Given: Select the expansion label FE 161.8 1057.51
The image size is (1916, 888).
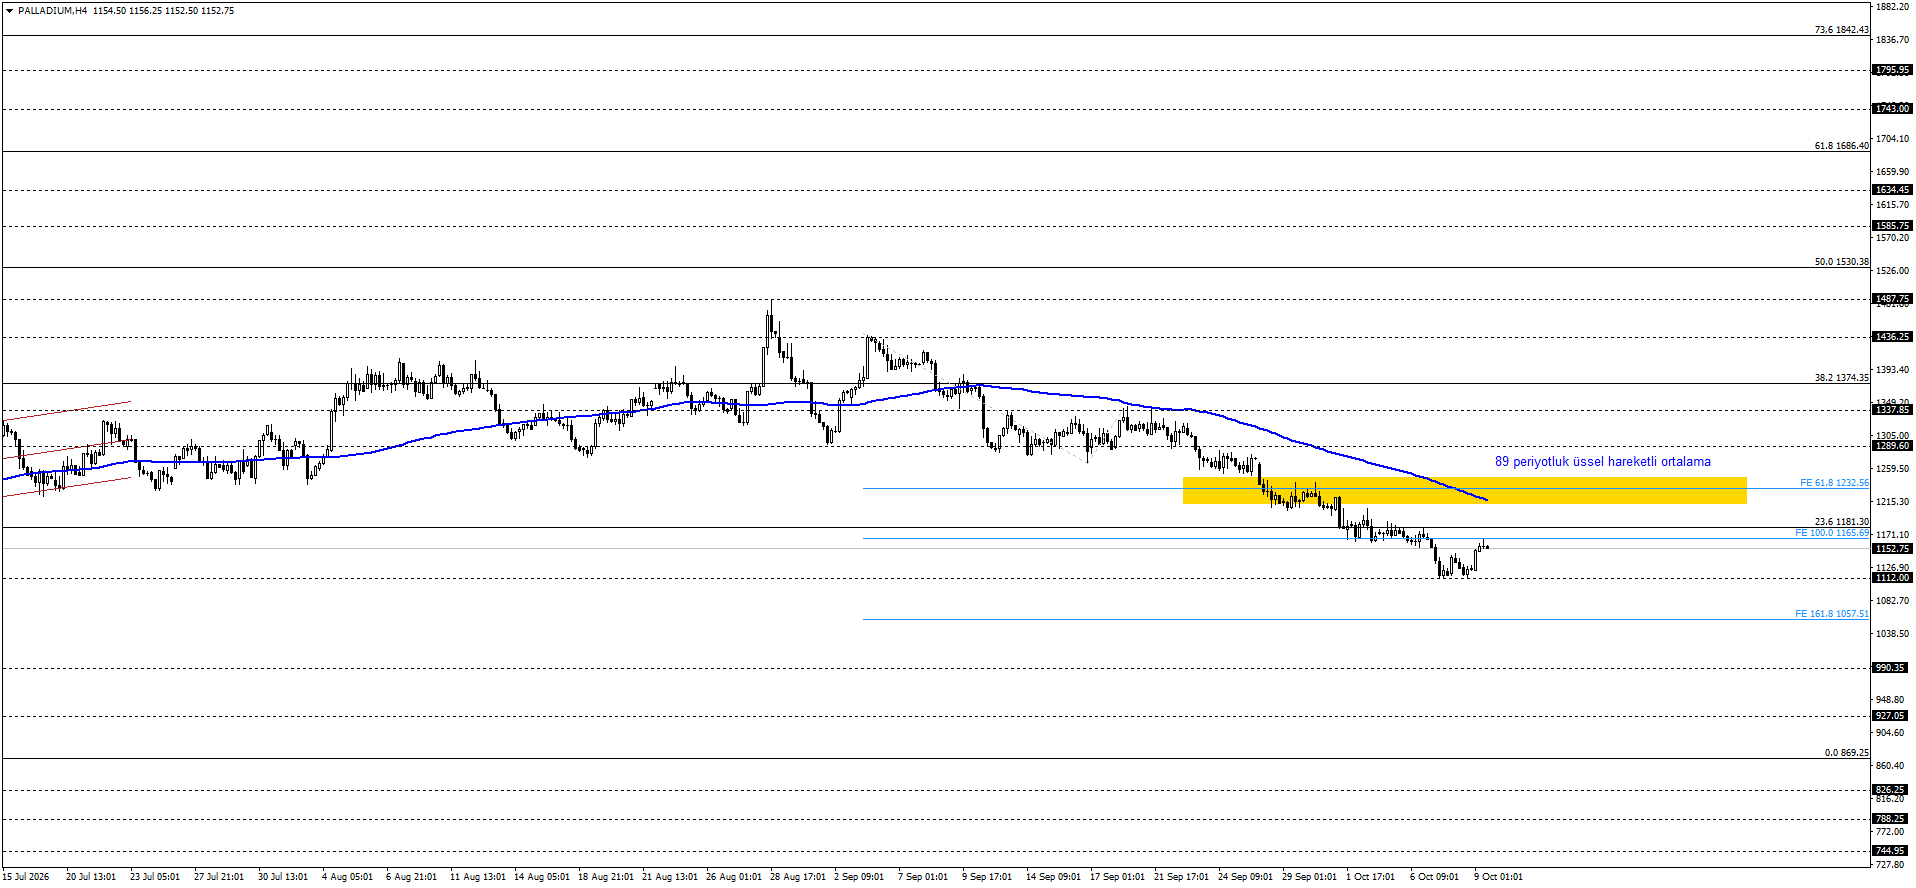Looking at the screenshot, I should [1831, 614].
